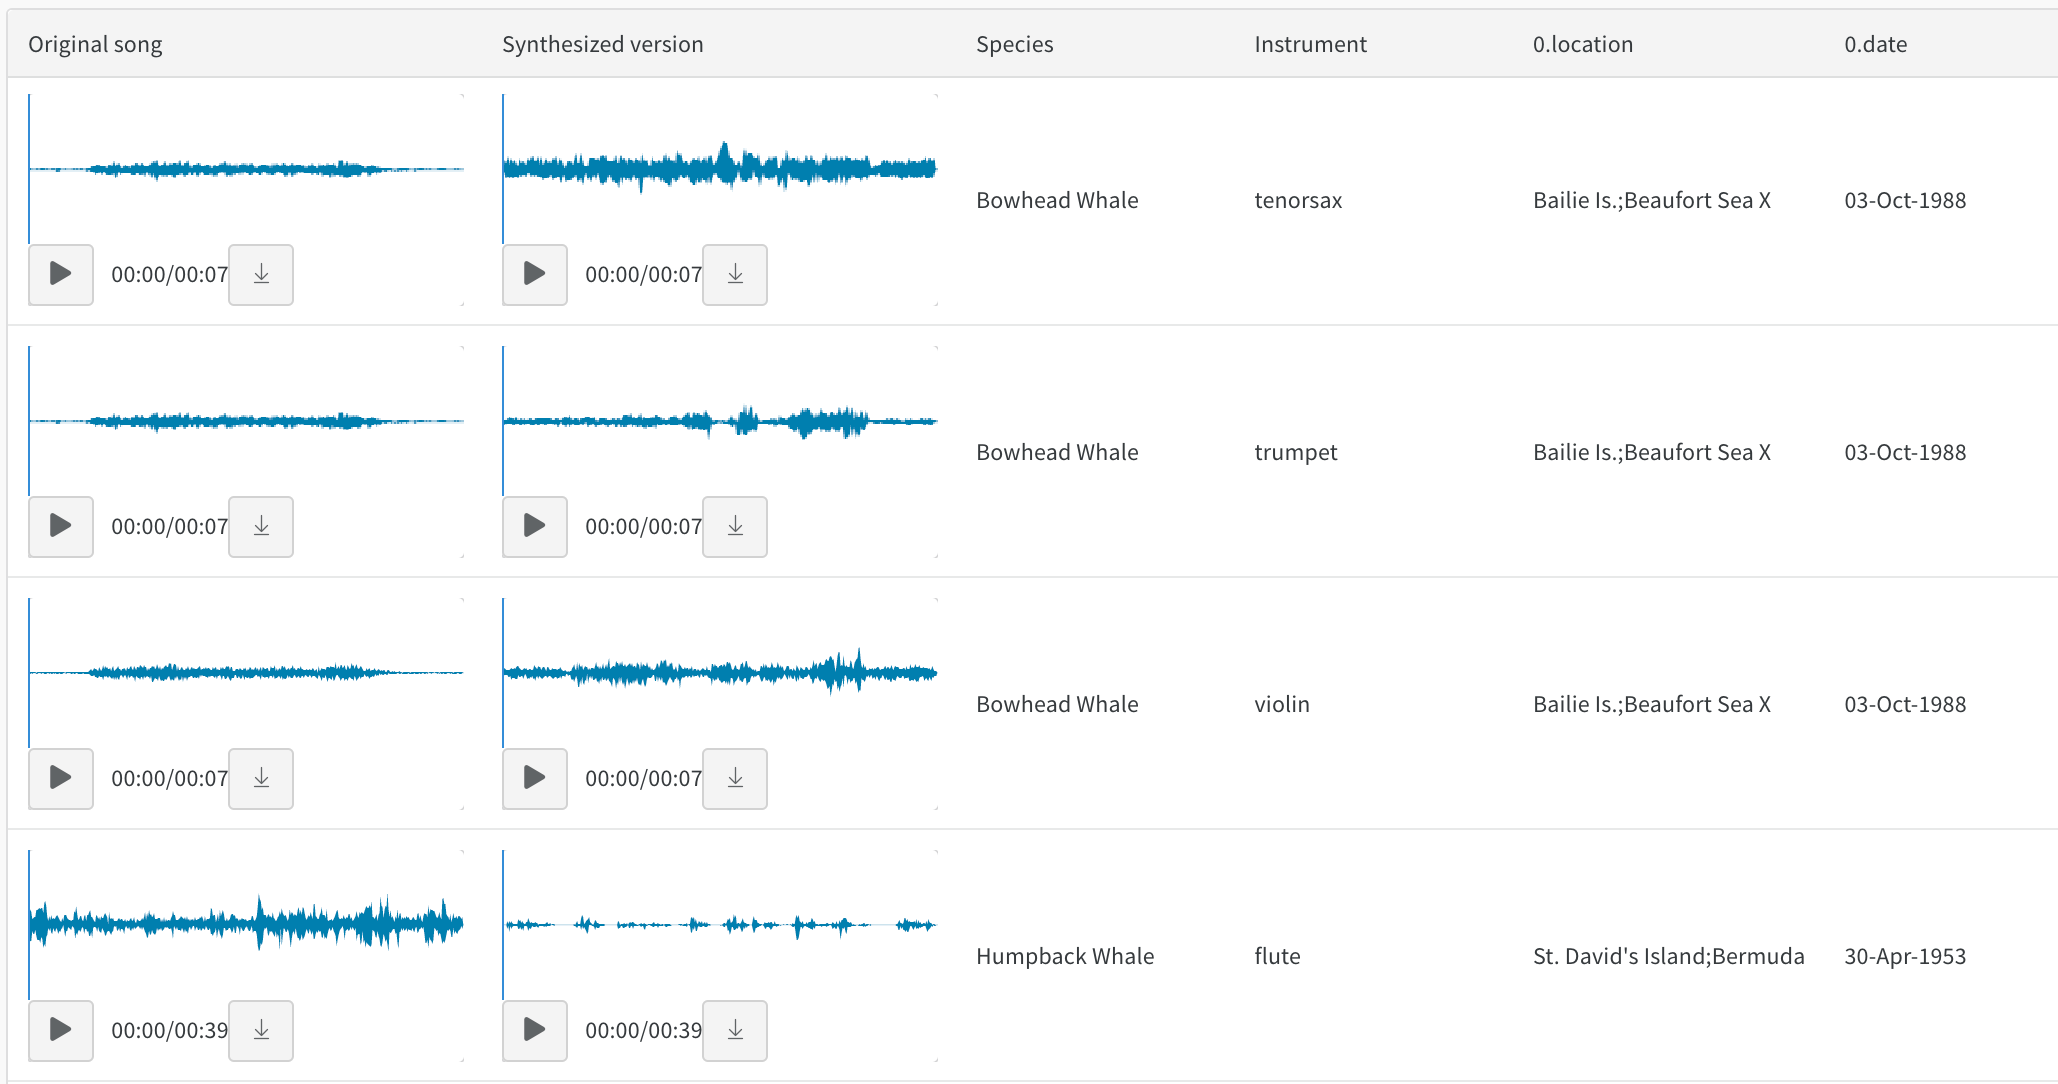Select the Species column header
This screenshot has height=1084, width=2058.
click(1014, 44)
